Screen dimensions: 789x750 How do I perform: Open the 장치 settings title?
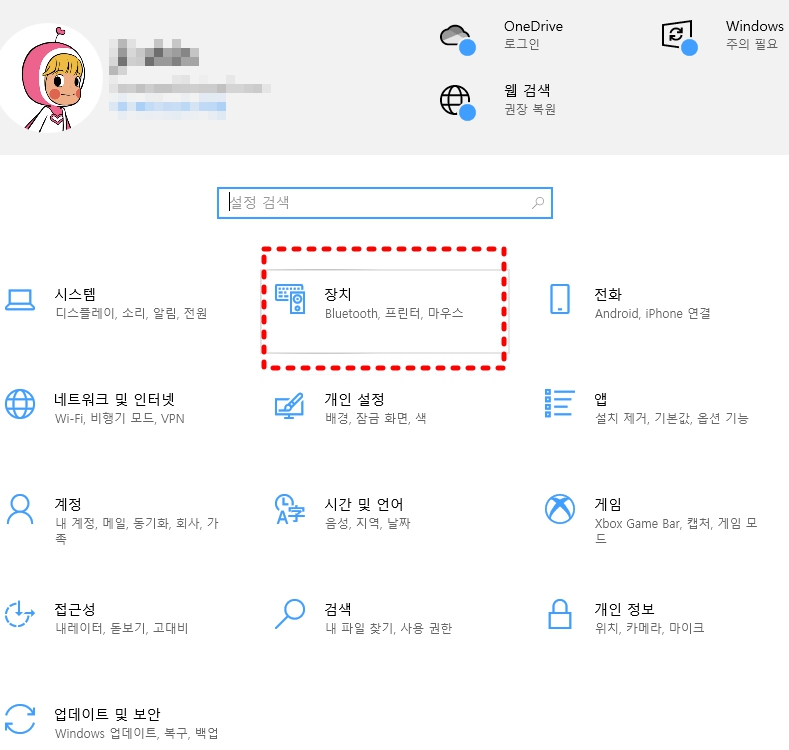click(x=338, y=294)
